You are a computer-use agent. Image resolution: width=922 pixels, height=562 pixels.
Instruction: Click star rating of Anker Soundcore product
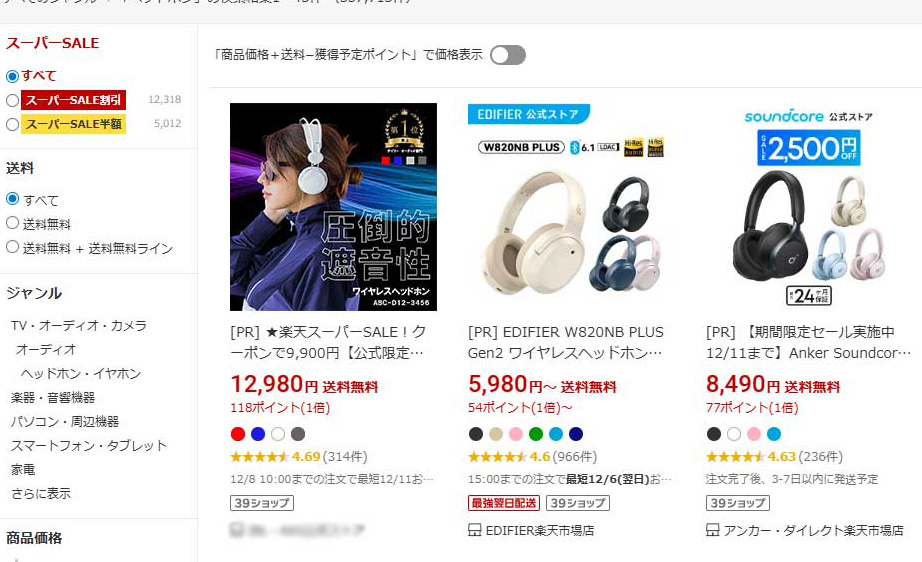point(735,457)
